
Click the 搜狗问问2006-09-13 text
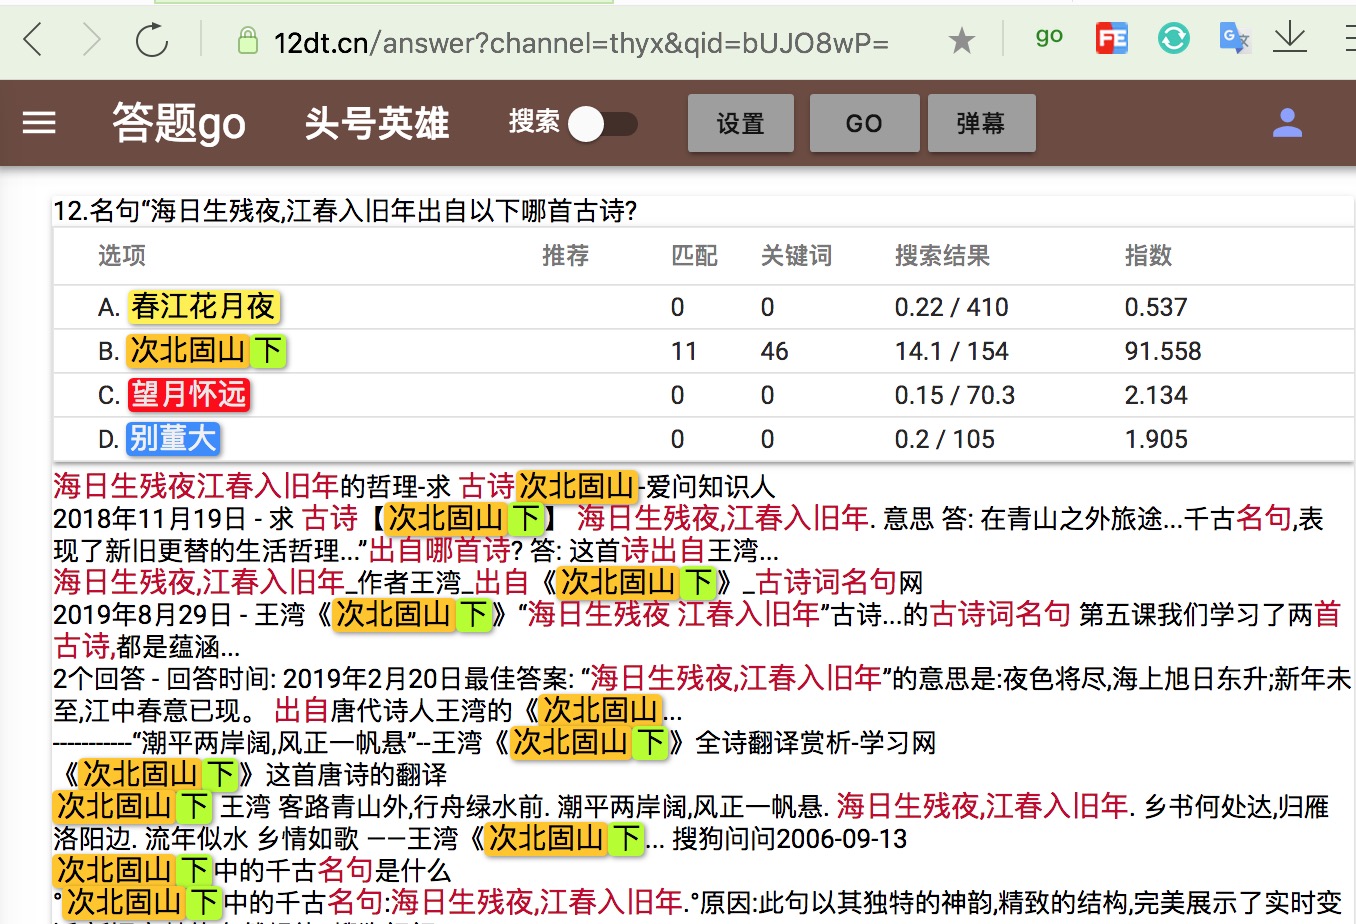tap(790, 838)
